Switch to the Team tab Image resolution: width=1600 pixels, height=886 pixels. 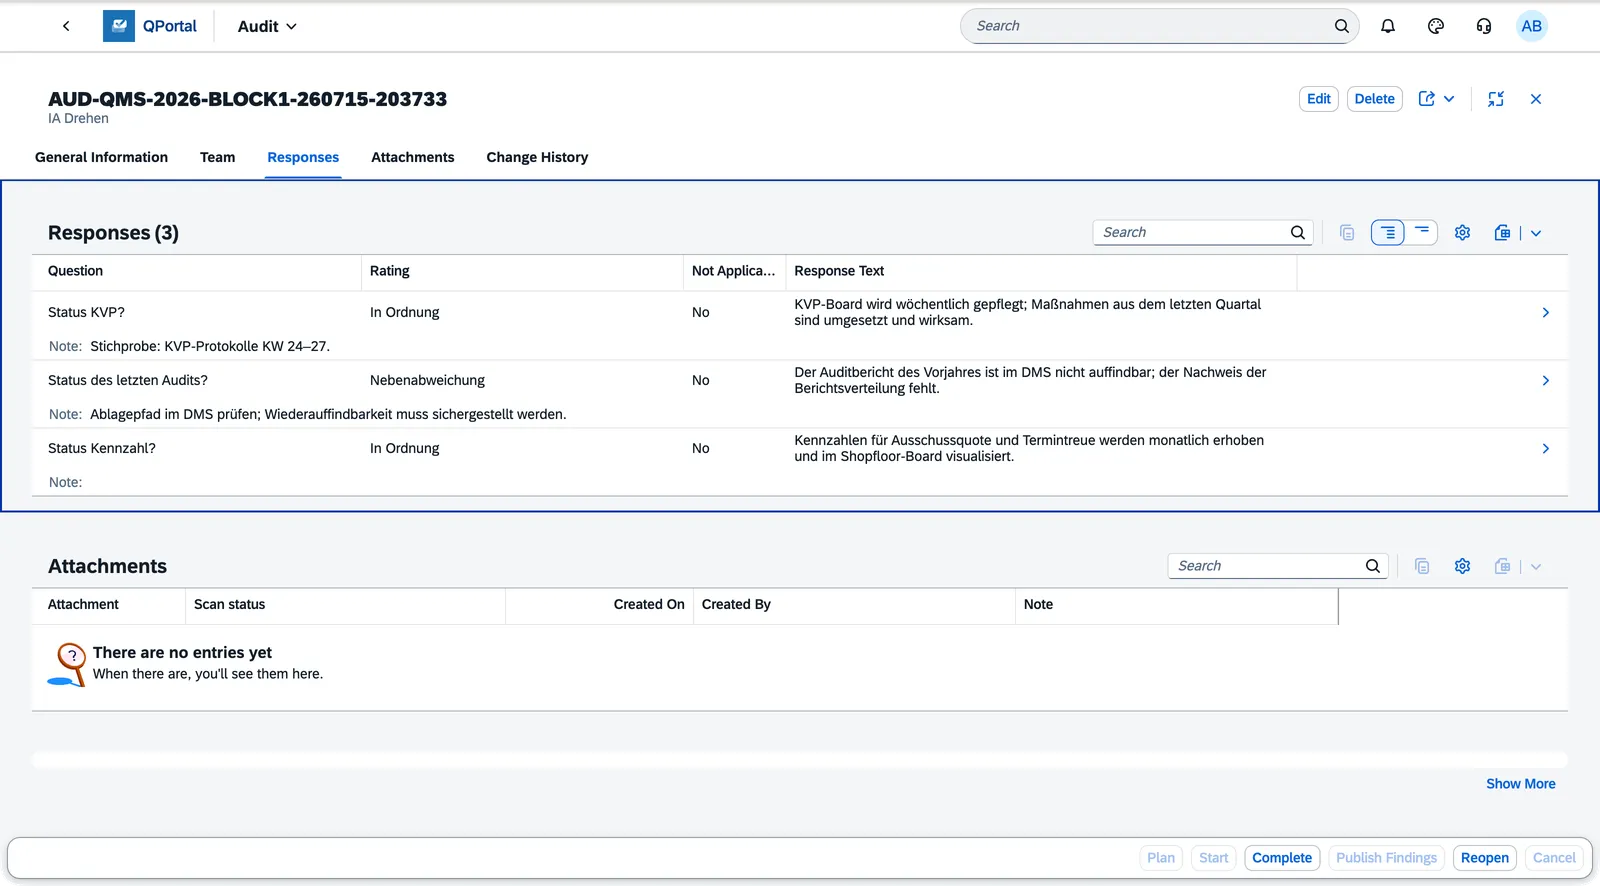pyautogui.click(x=217, y=157)
